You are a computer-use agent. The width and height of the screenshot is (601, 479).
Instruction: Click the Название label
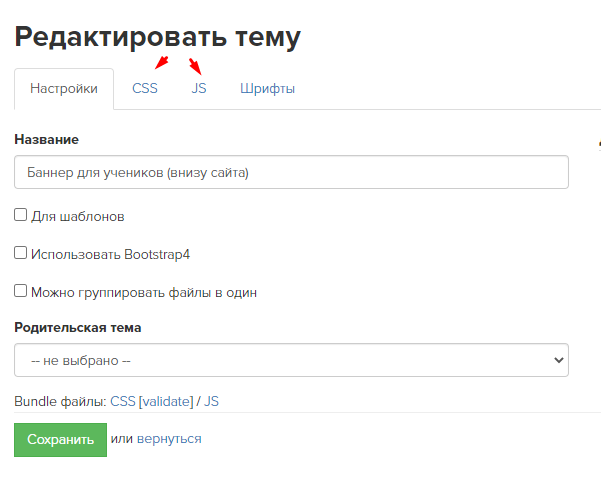(46, 139)
